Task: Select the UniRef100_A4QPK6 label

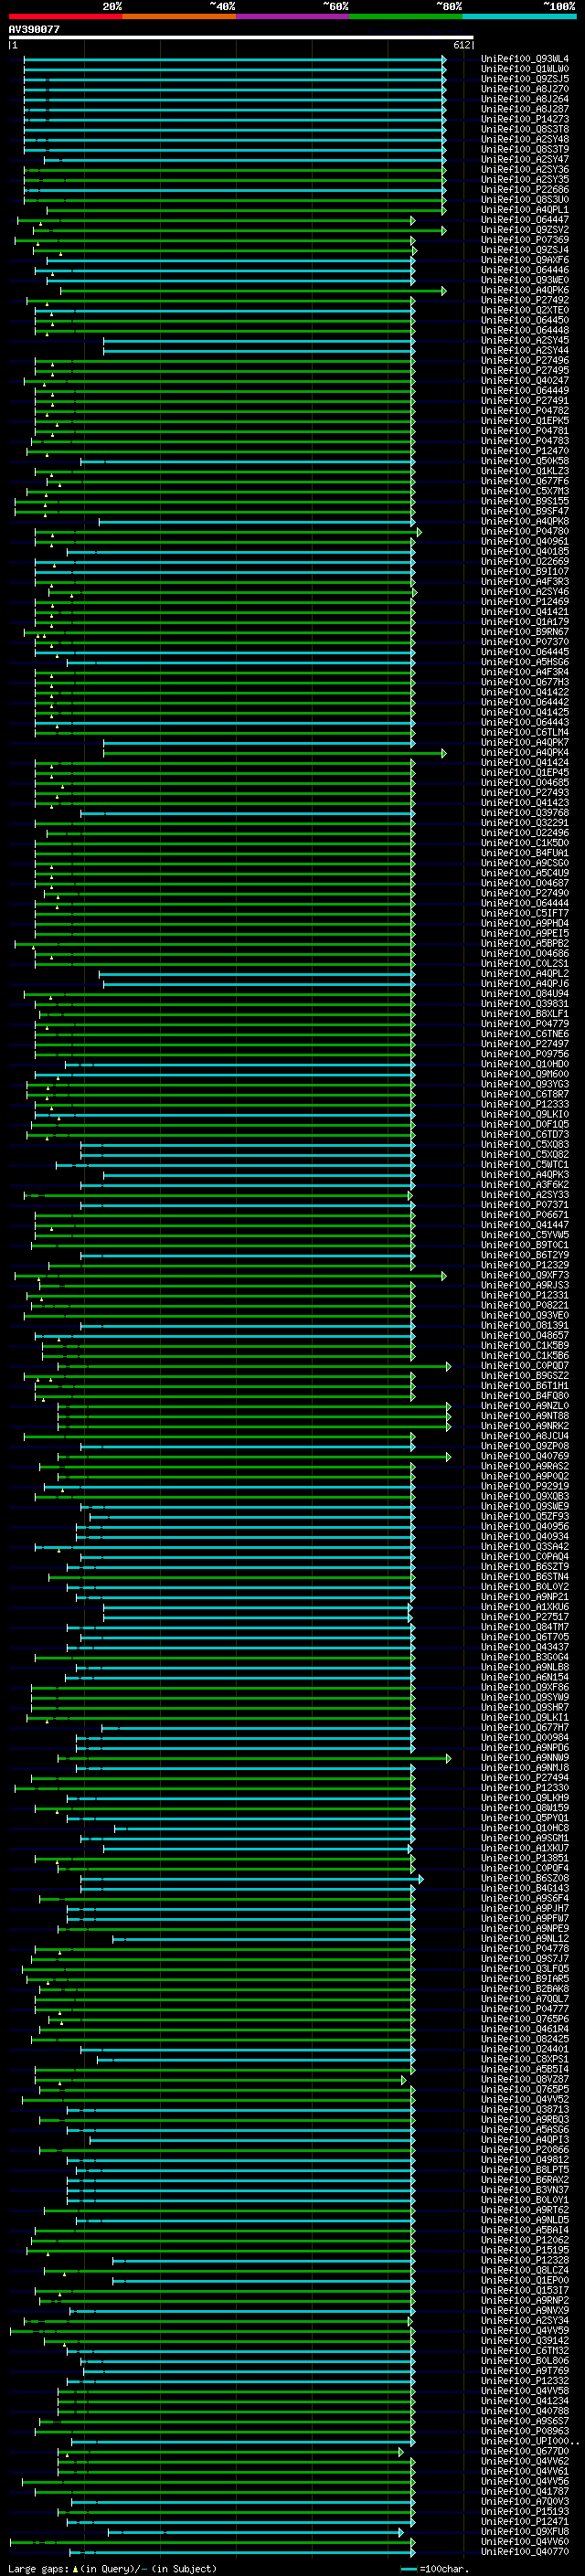Action: pos(524,290)
